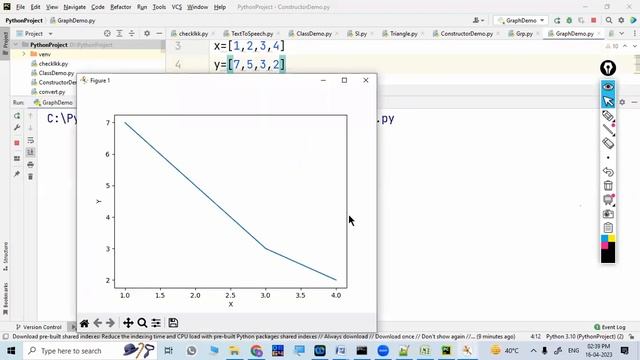640x360 pixels.
Task: Open Configure subplots in Figure 1
Action: (156, 323)
